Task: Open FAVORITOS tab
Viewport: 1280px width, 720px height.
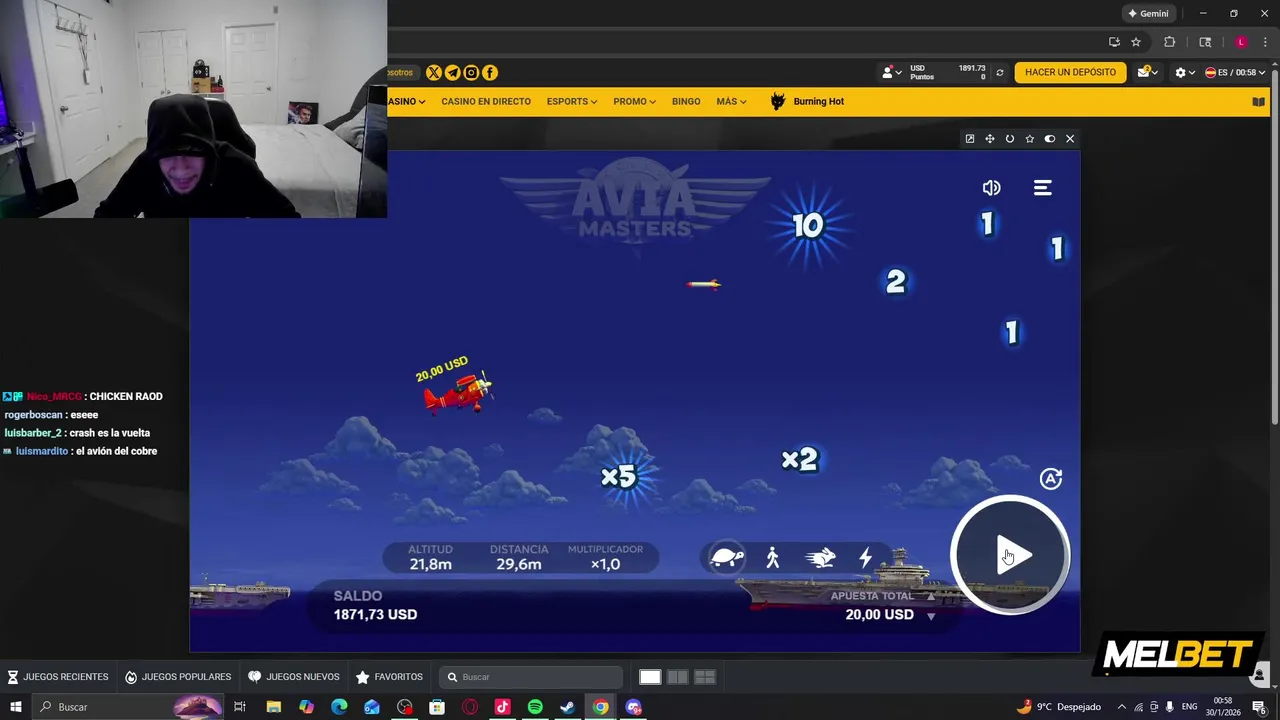Action: pos(390,677)
